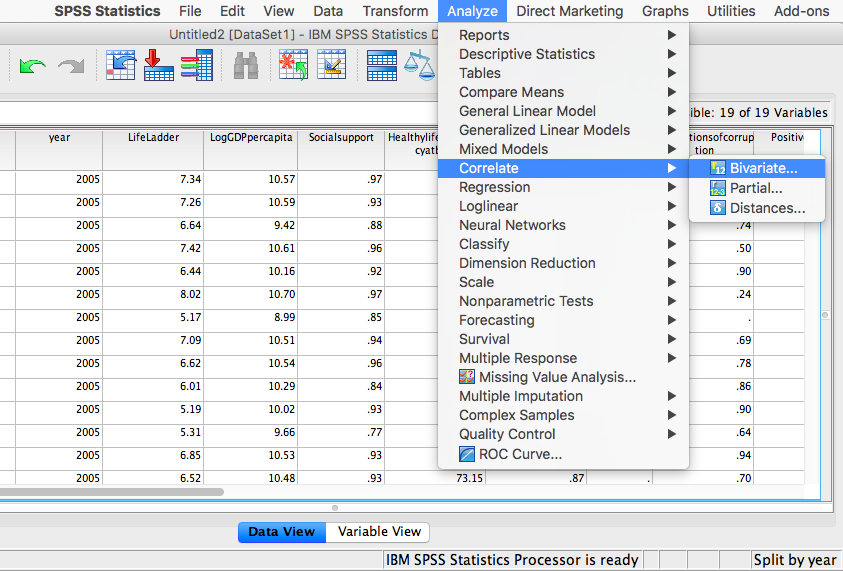The image size is (843, 571).
Task: Open the SPSS Statistics application menu
Action: click(107, 11)
